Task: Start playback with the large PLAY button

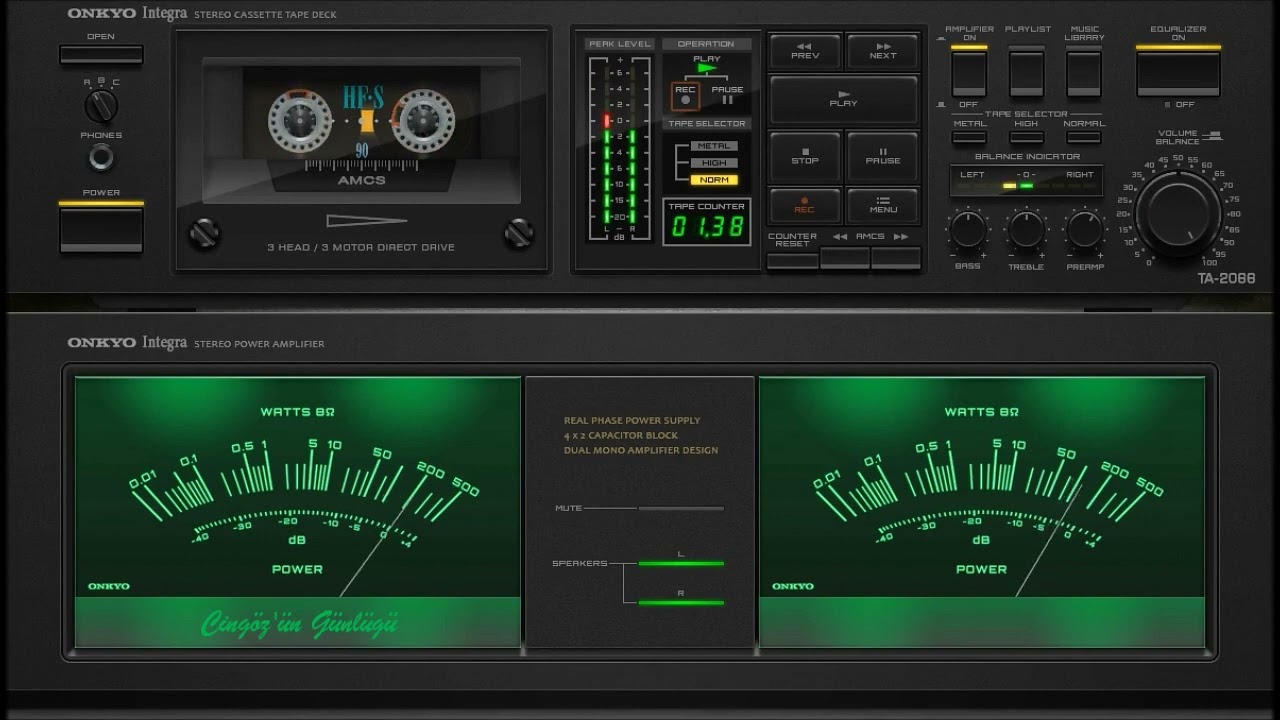Action: click(x=844, y=100)
